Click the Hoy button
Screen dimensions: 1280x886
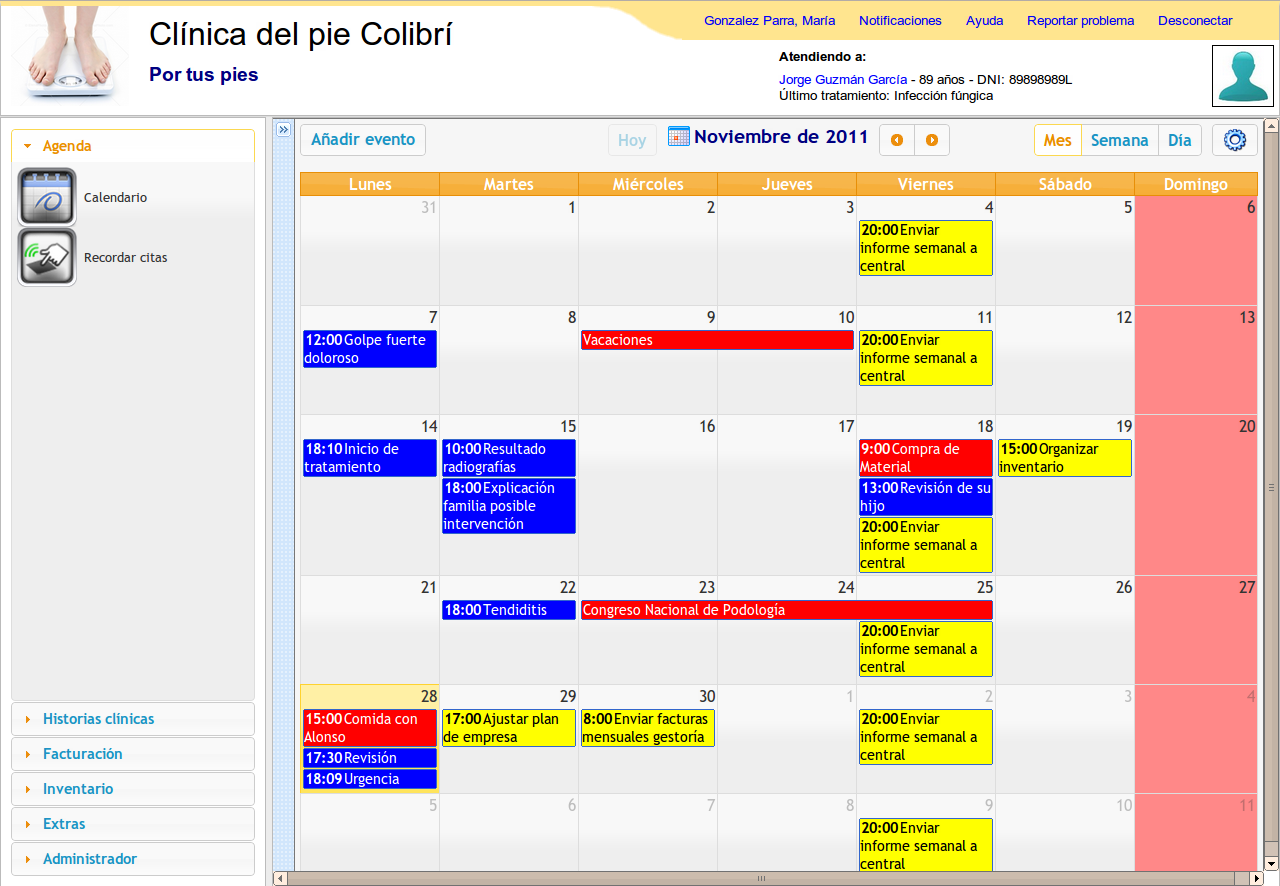click(x=632, y=140)
